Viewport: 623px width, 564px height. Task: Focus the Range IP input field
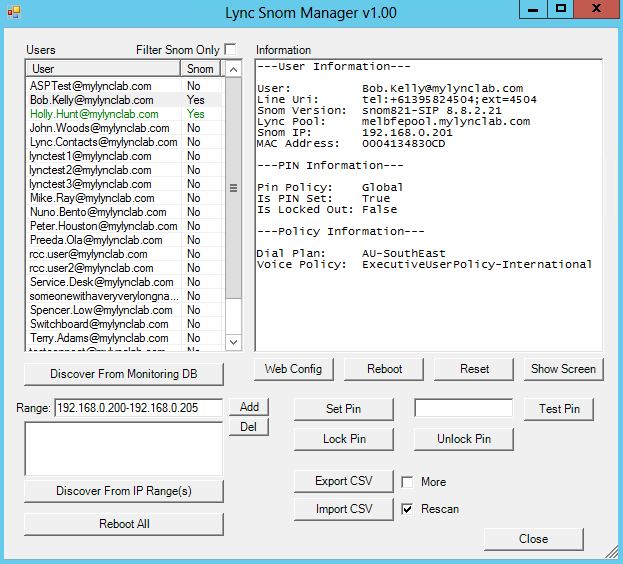click(x=139, y=408)
